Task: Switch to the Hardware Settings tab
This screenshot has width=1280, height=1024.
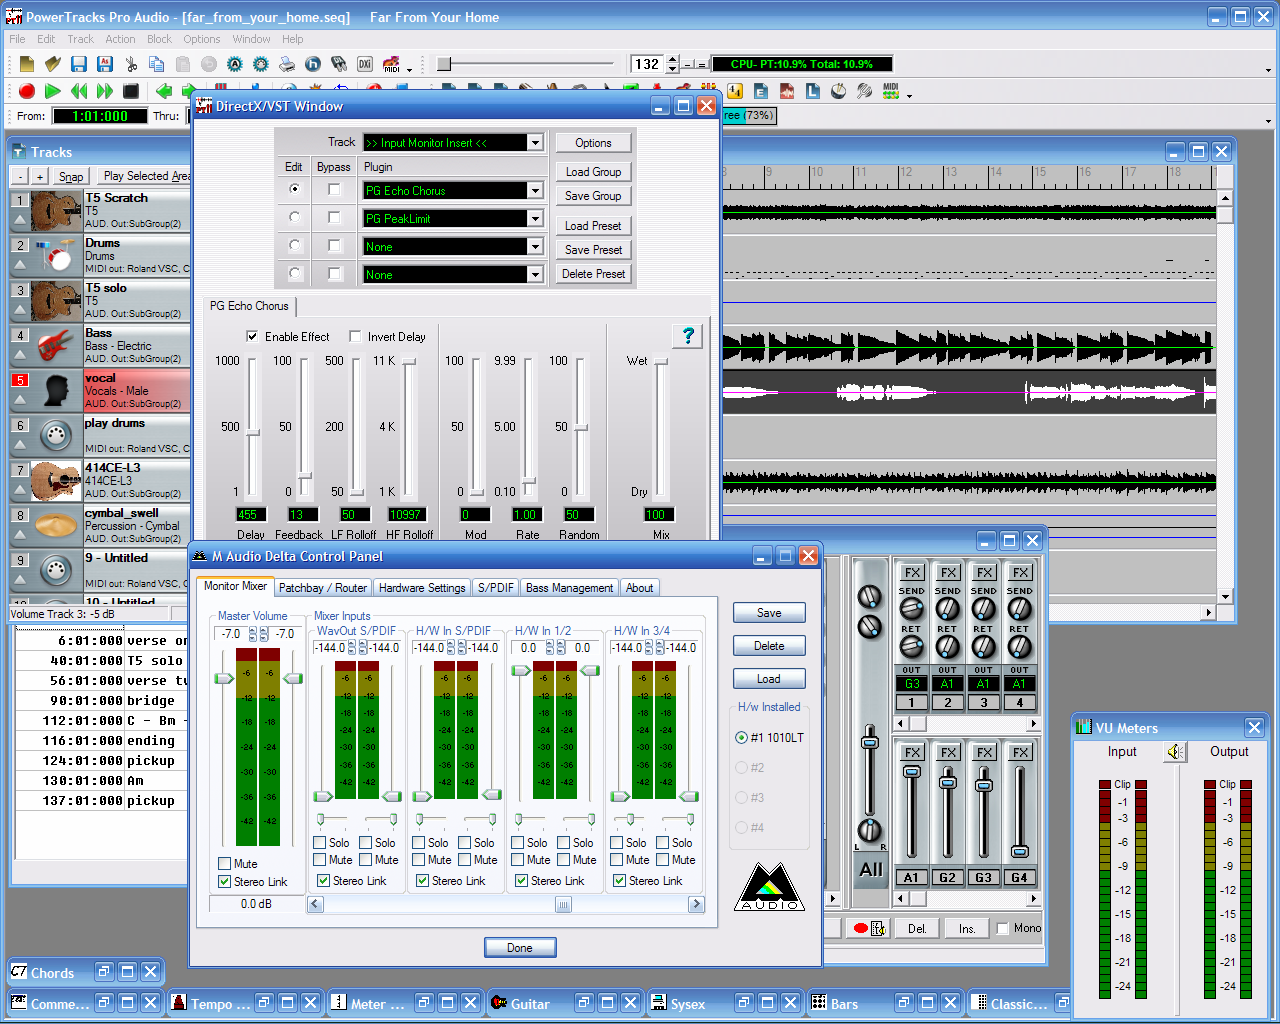Action: 422,588
